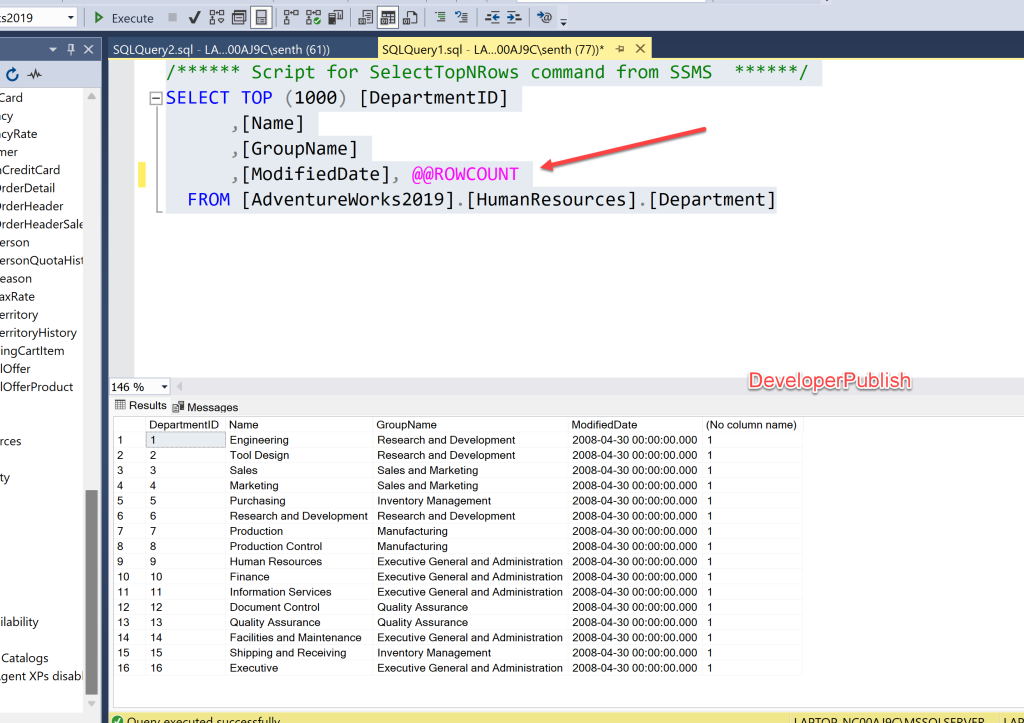Click the Decrease Indent toolbar icon
This screenshot has height=723, width=1024.
[492, 18]
